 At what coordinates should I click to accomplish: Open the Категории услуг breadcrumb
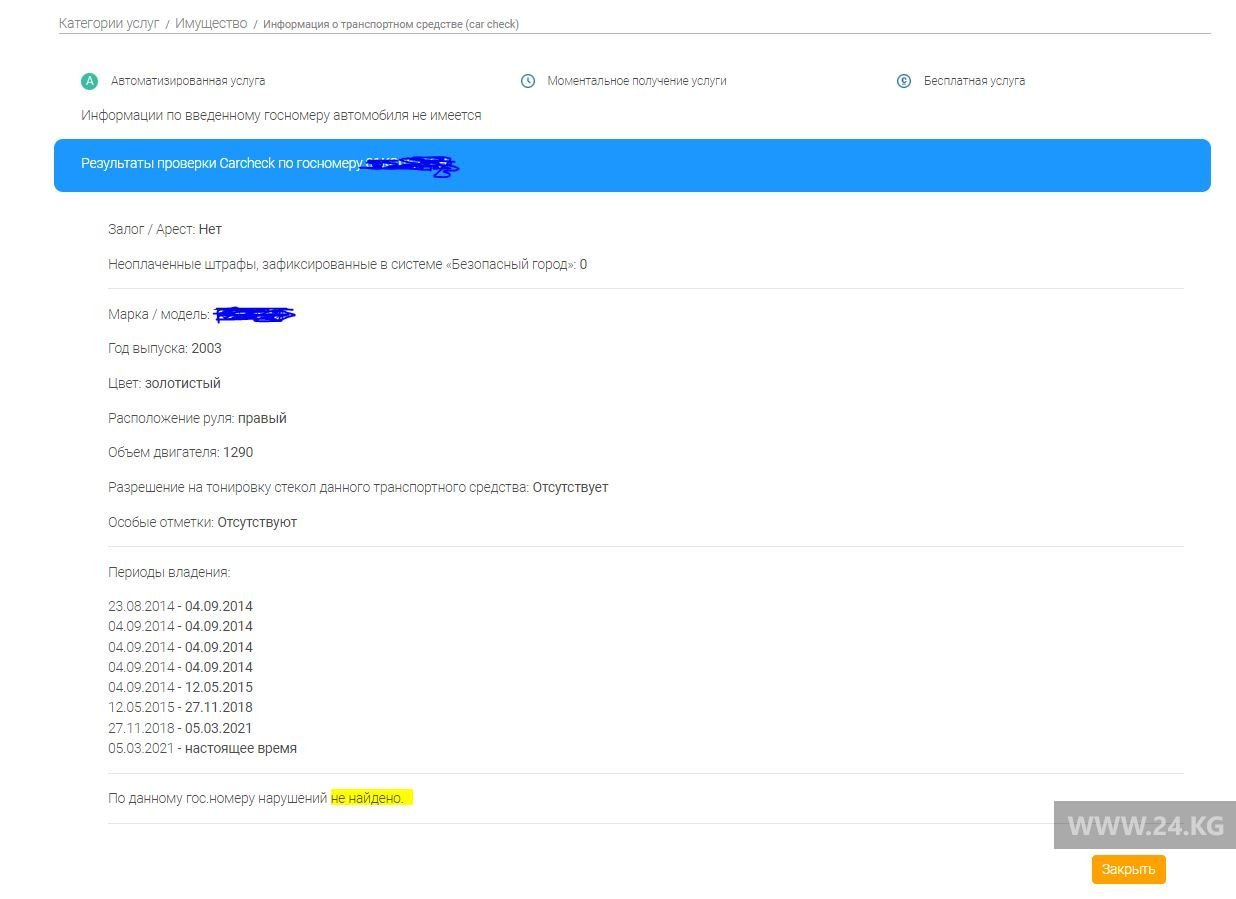pos(109,23)
